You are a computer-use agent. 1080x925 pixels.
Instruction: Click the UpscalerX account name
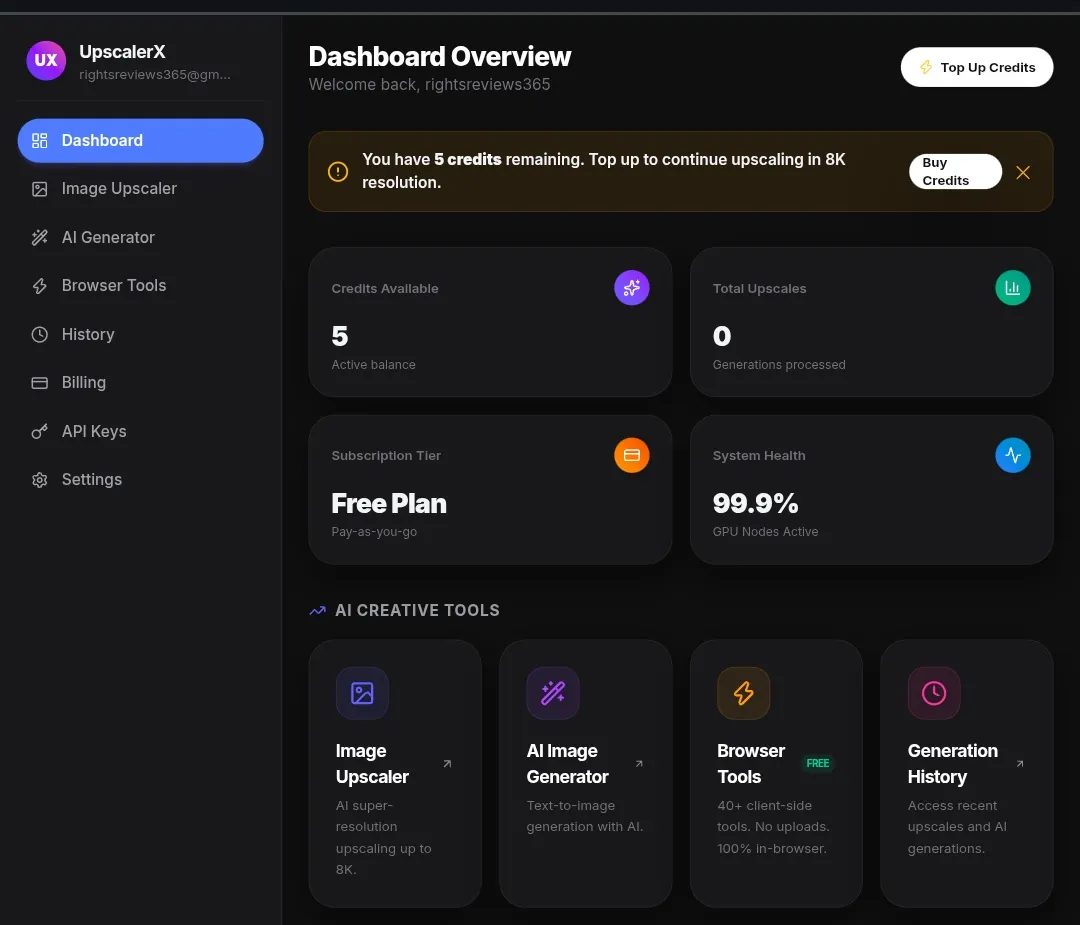122,52
